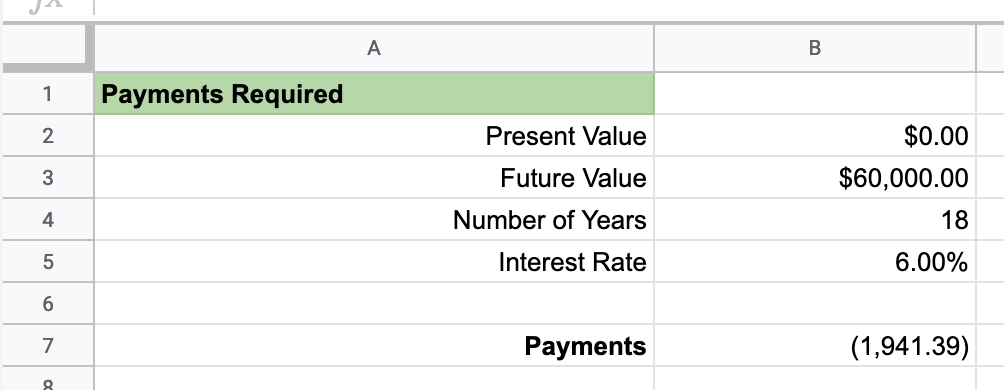
Task: Select the $60,000.00 cell
Action: (x=814, y=177)
